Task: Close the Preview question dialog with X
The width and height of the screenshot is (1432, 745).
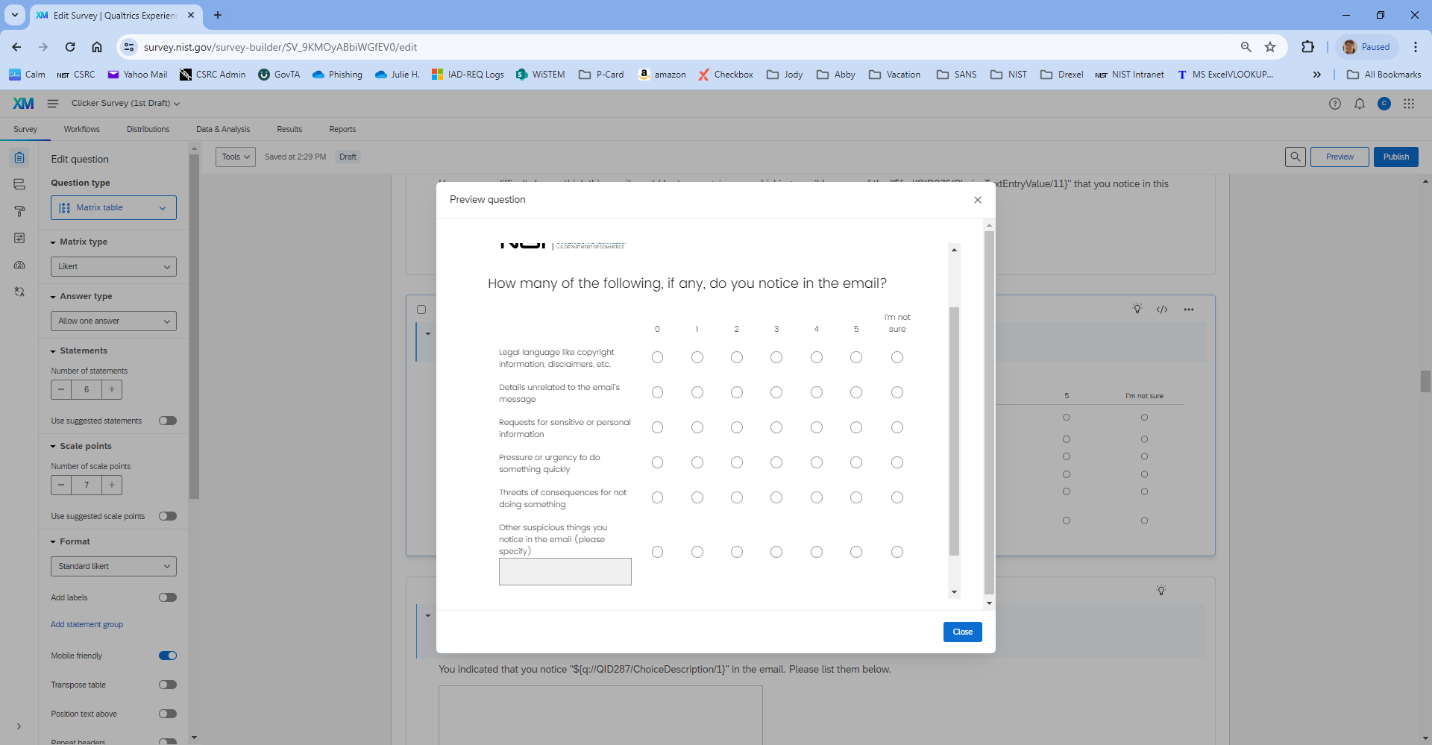Action: click(977, 200)
